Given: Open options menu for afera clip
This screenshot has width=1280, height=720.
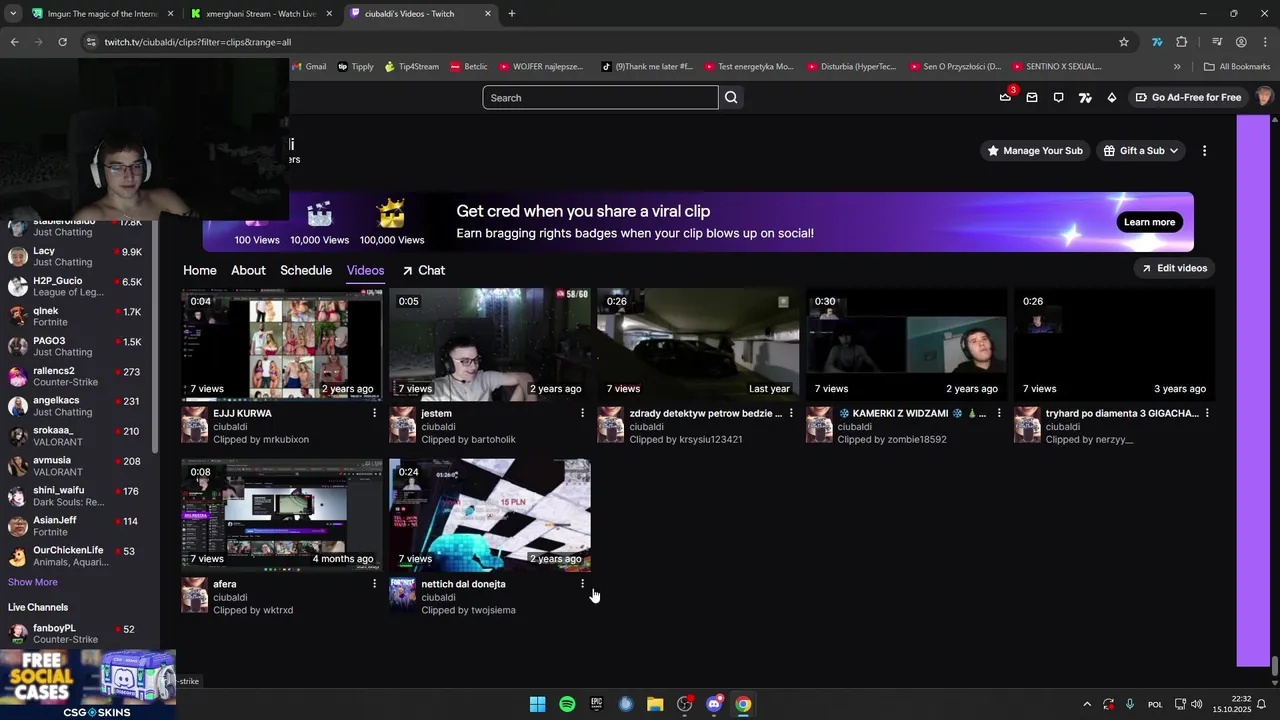Looking at the screenshot, I should click(375, 583).
